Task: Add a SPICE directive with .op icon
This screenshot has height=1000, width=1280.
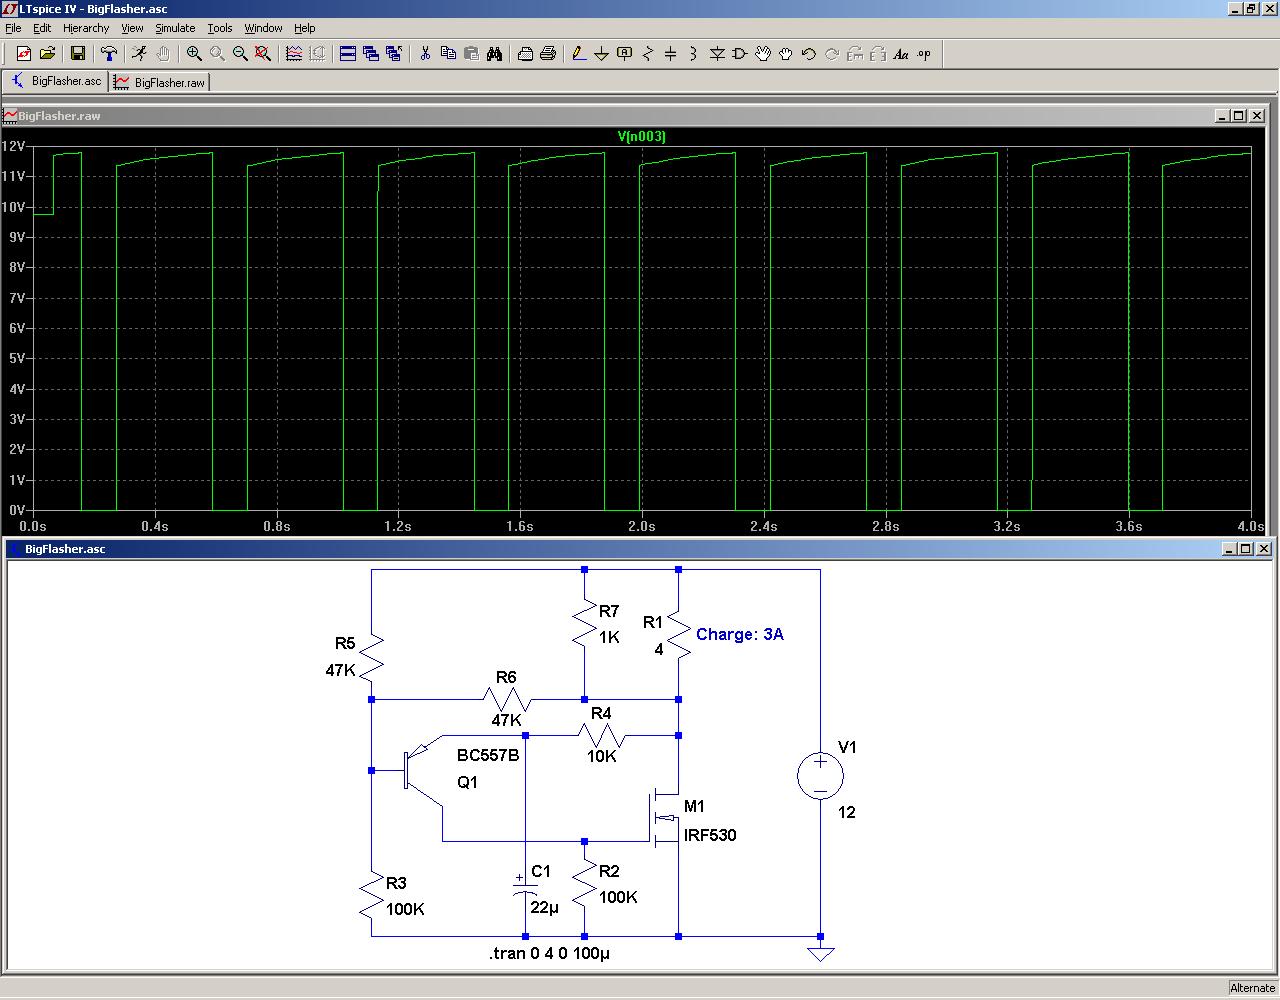Action: click(924, 54)
